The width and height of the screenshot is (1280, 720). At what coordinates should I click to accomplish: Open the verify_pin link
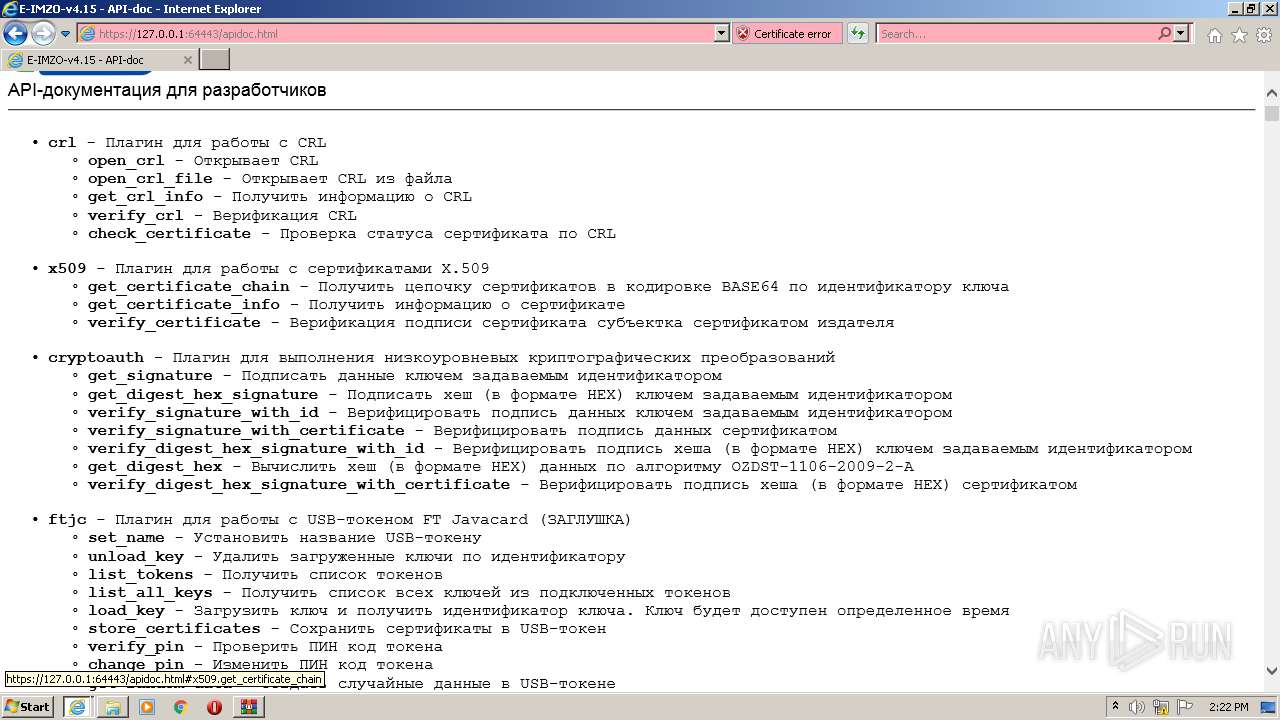[136, 646]
